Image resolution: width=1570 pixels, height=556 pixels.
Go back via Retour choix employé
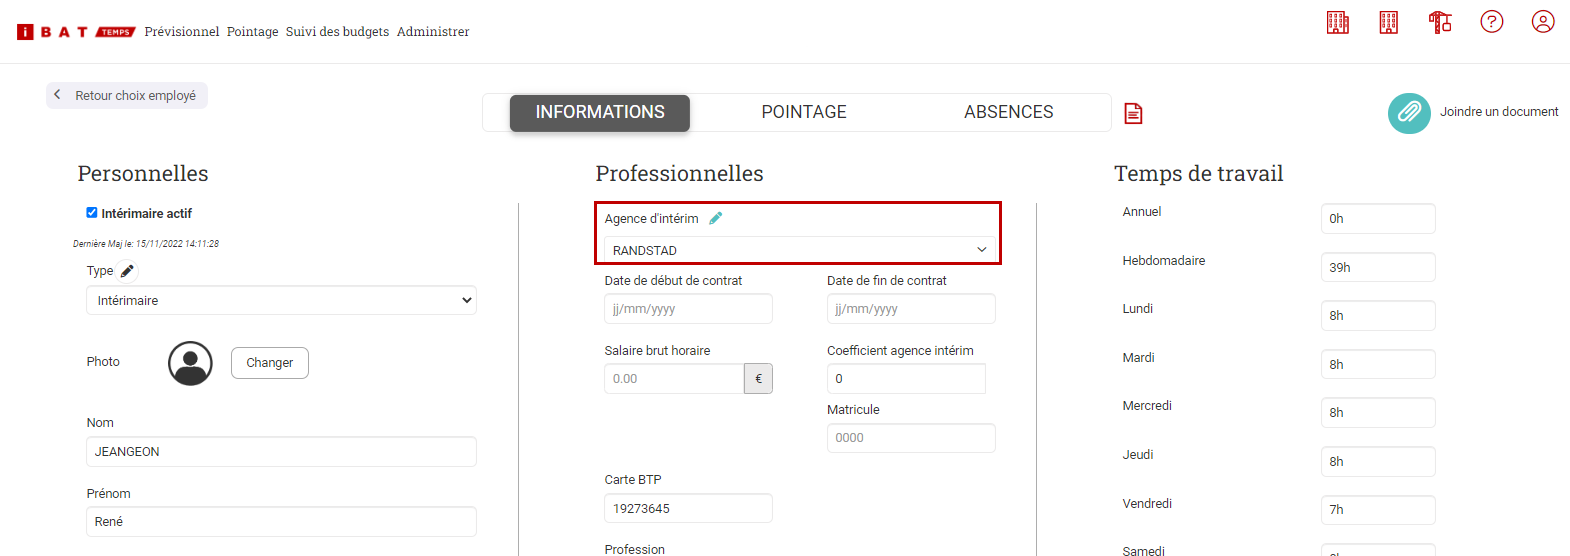(x=127, y=95)
